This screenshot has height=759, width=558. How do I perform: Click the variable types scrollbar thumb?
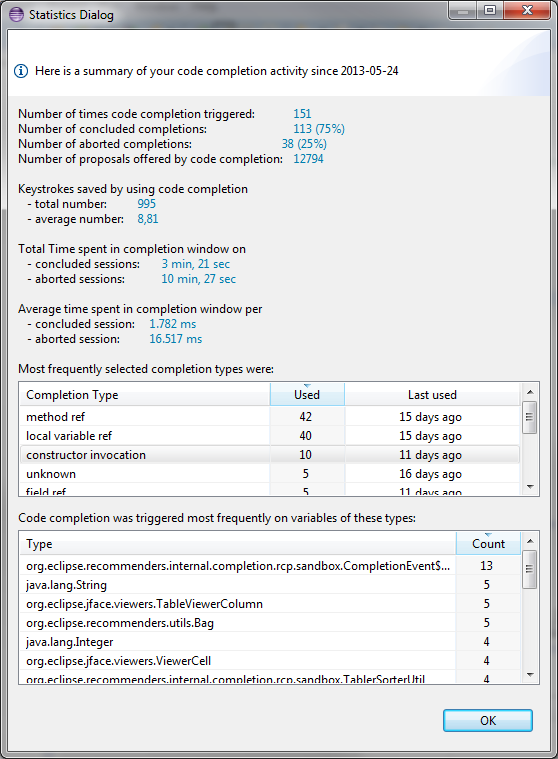[x=530, y=569]
